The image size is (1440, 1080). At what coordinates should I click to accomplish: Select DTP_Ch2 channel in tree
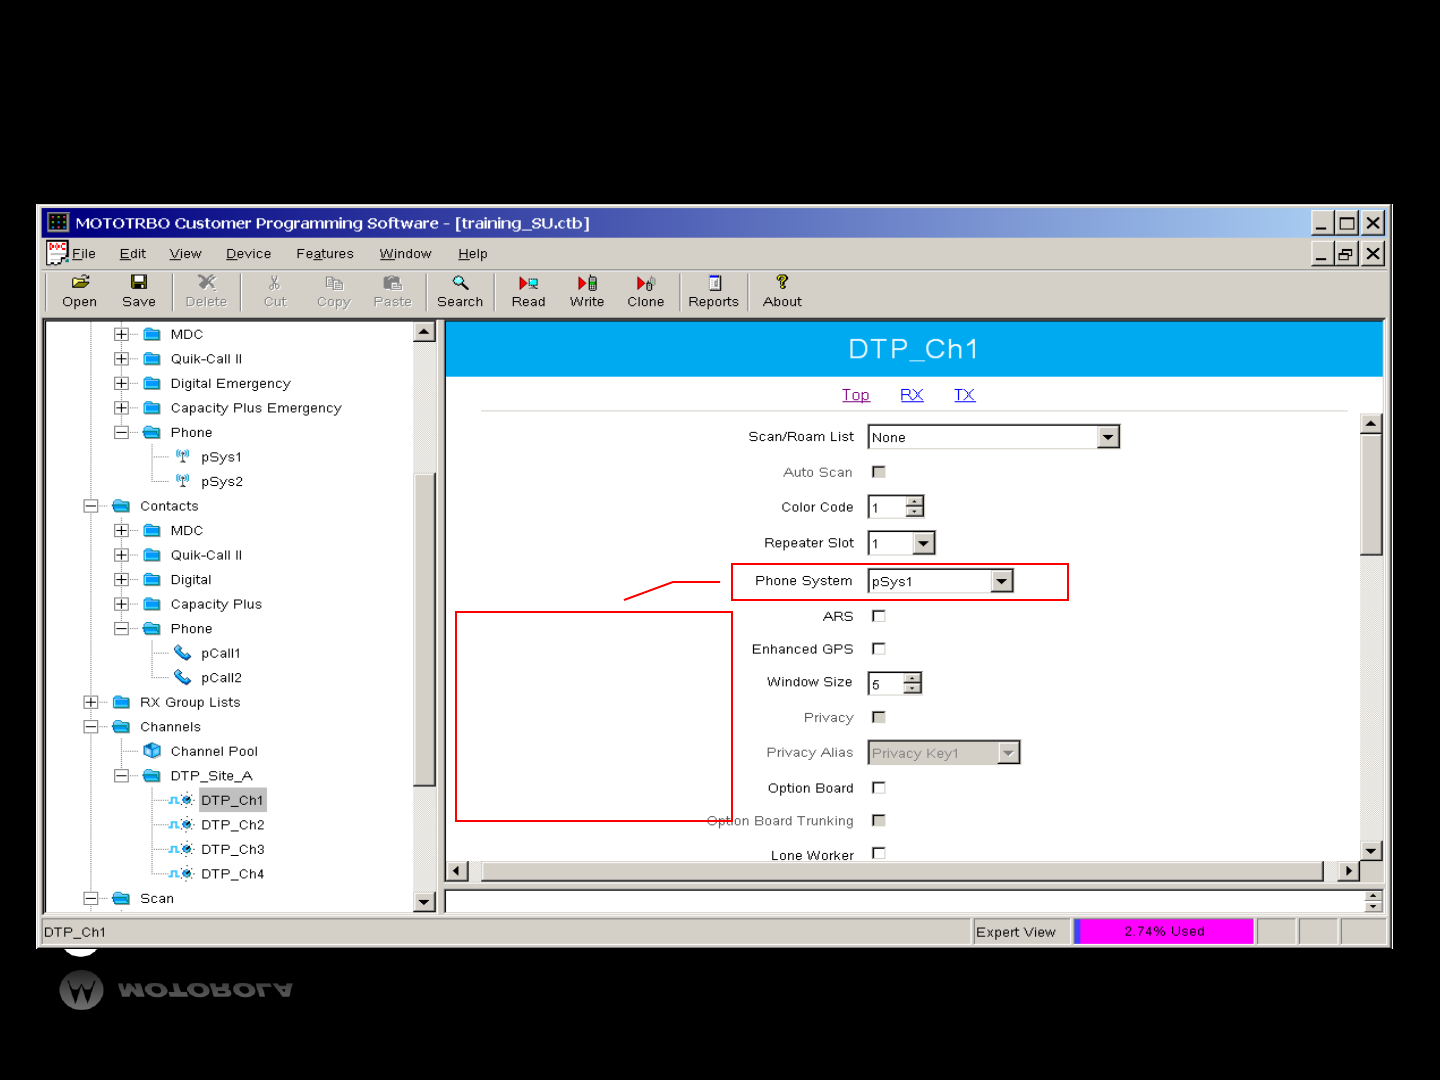point(232,825)
